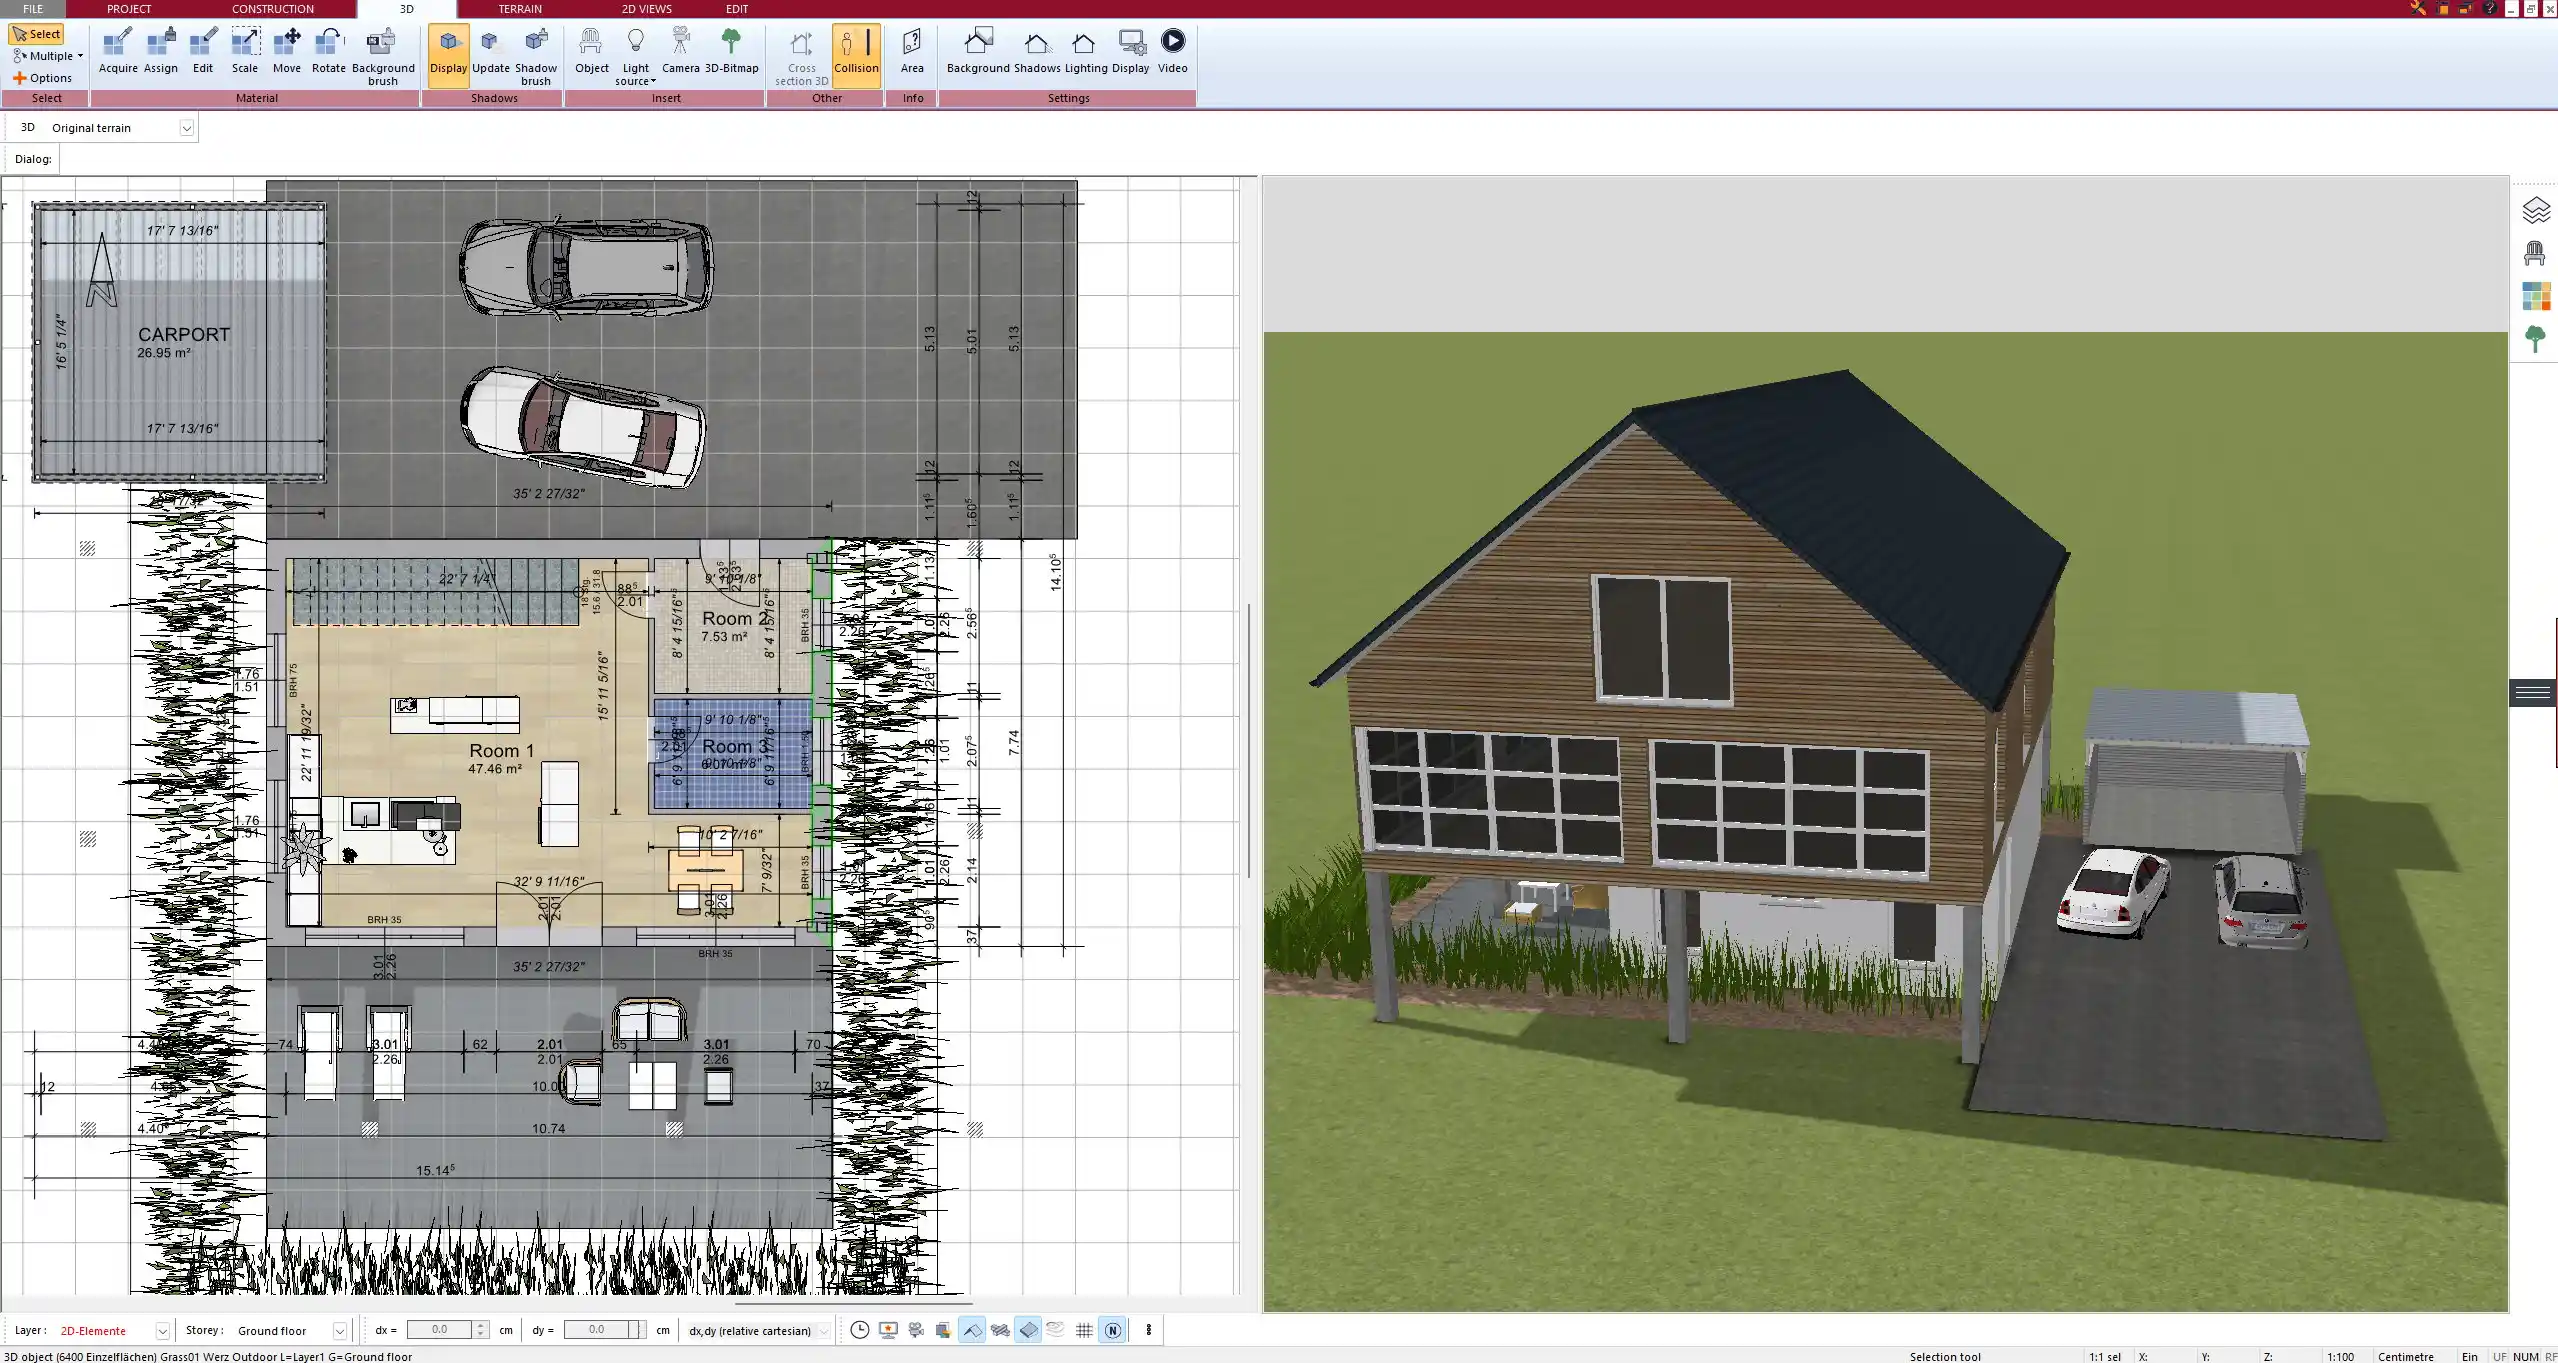Expand the Layer 2D-Elemente dropdown
The height and width of the screenshot is (1363, 2558).
162,1331
